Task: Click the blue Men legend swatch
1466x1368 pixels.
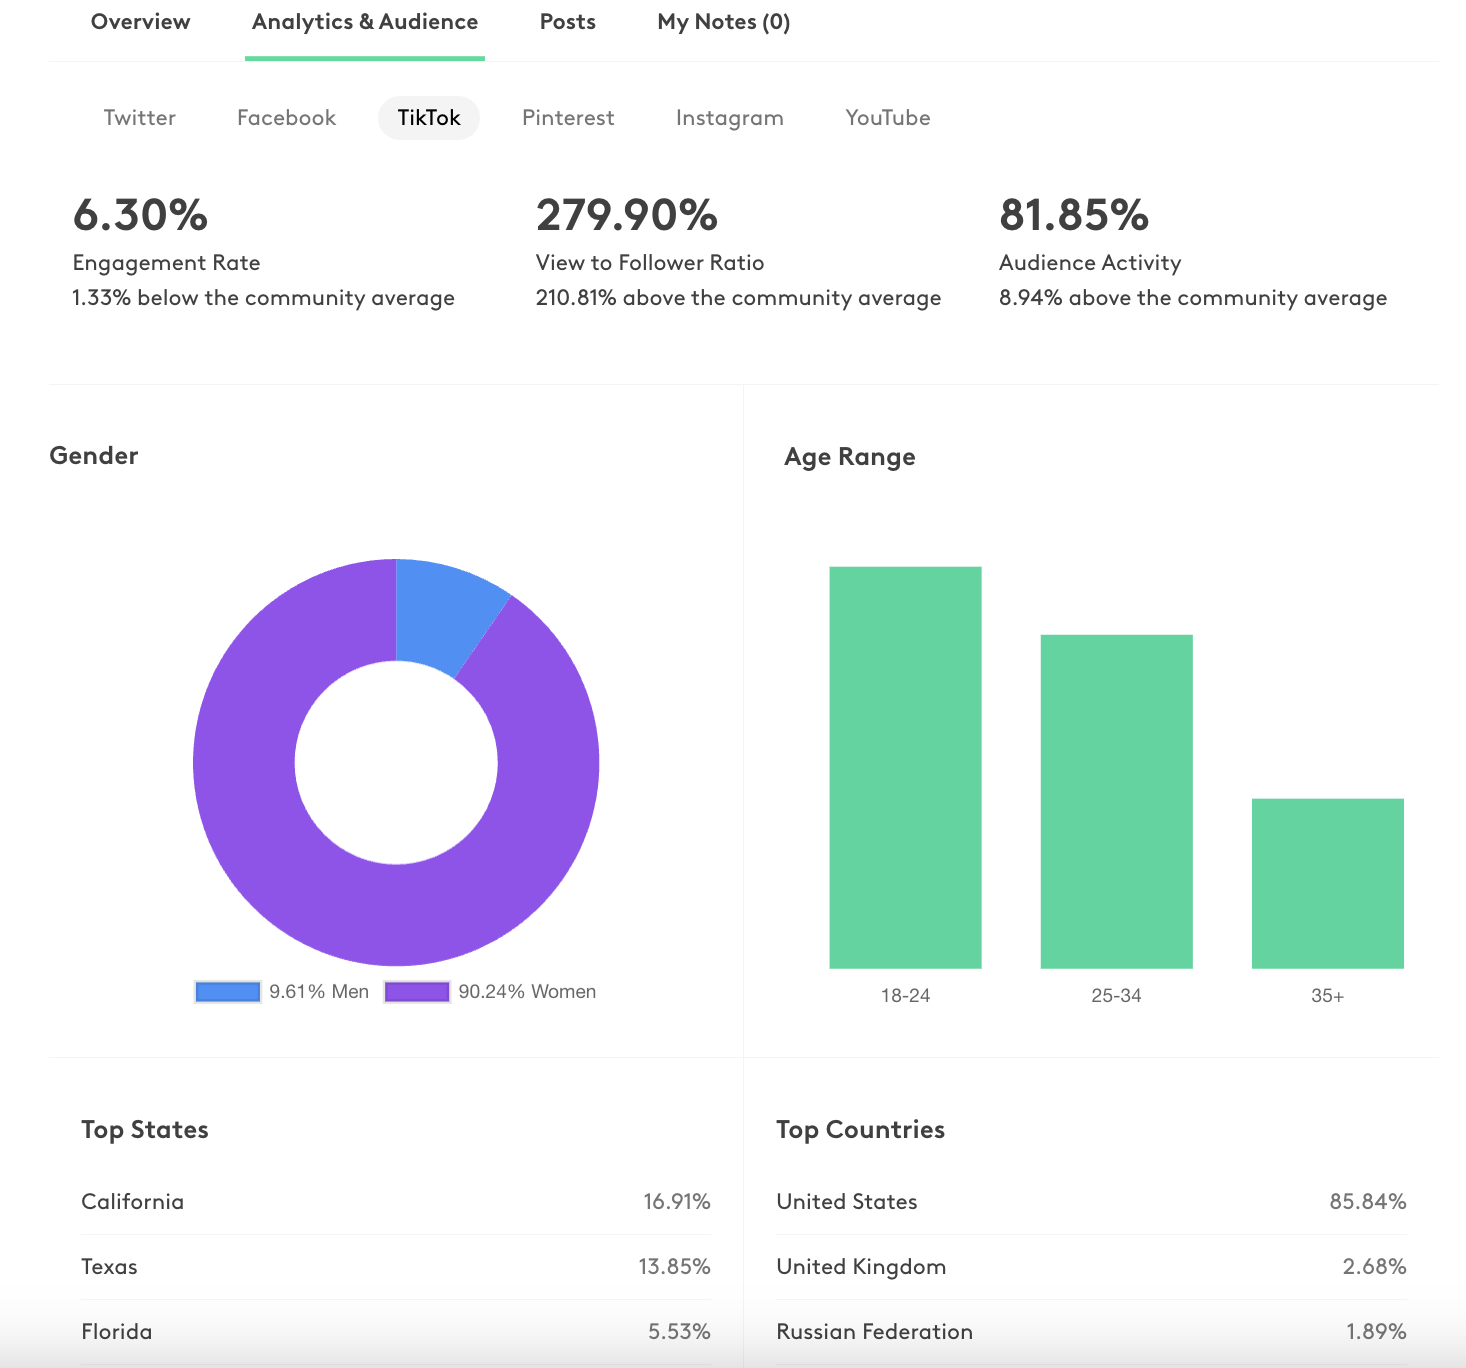Action: [228, 992]
